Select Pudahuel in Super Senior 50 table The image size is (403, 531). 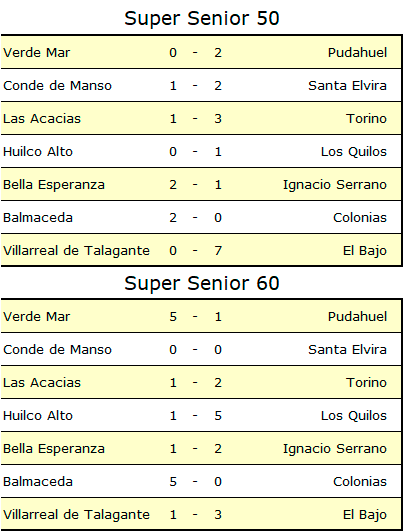coord(357,53)
